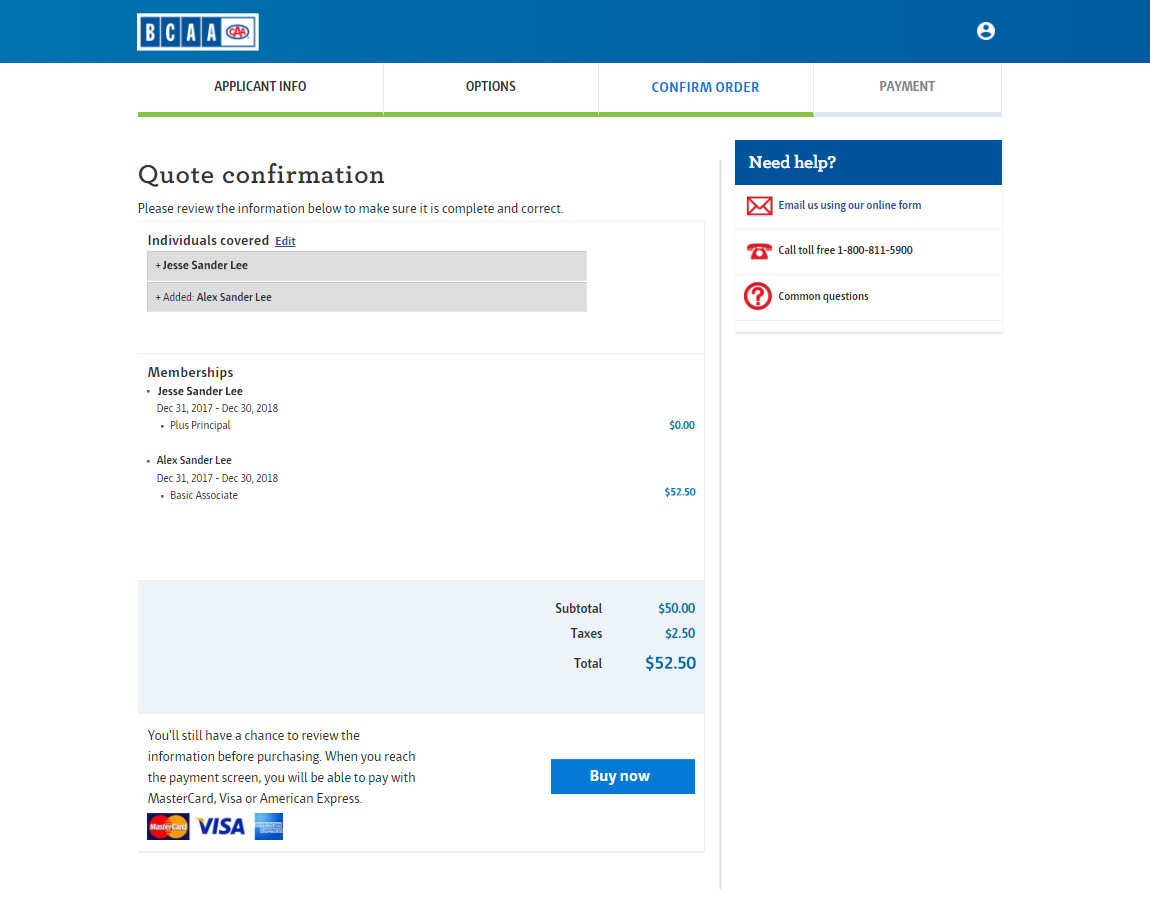
Task: Click the red email envelope icon
Action: 759,206
